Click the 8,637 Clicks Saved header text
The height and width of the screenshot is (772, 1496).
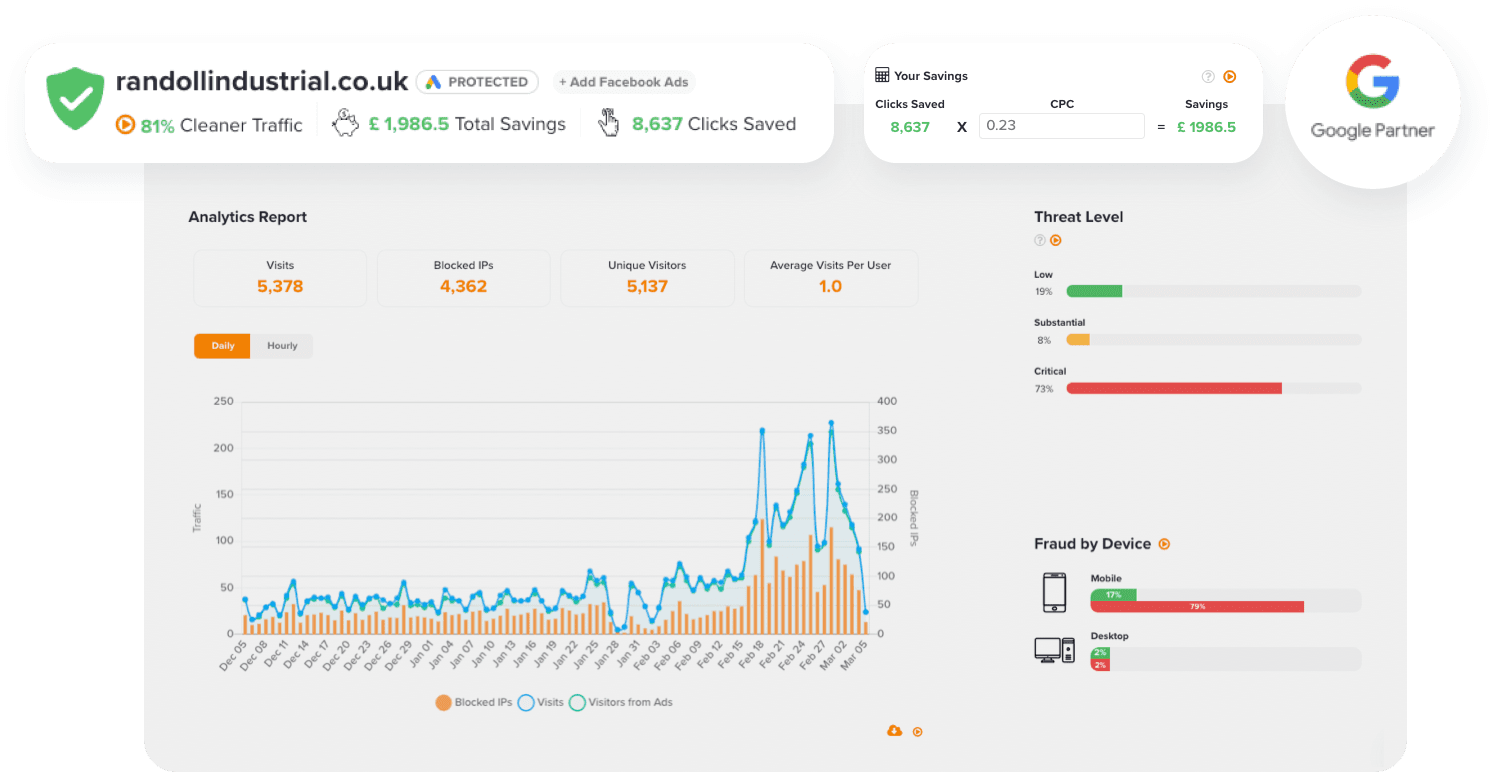[714, 124]
